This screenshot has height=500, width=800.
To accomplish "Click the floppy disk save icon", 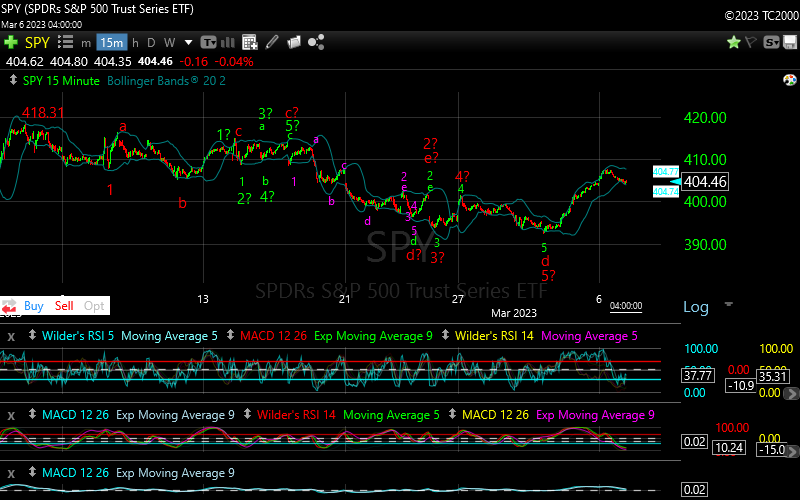I will 790,42.
